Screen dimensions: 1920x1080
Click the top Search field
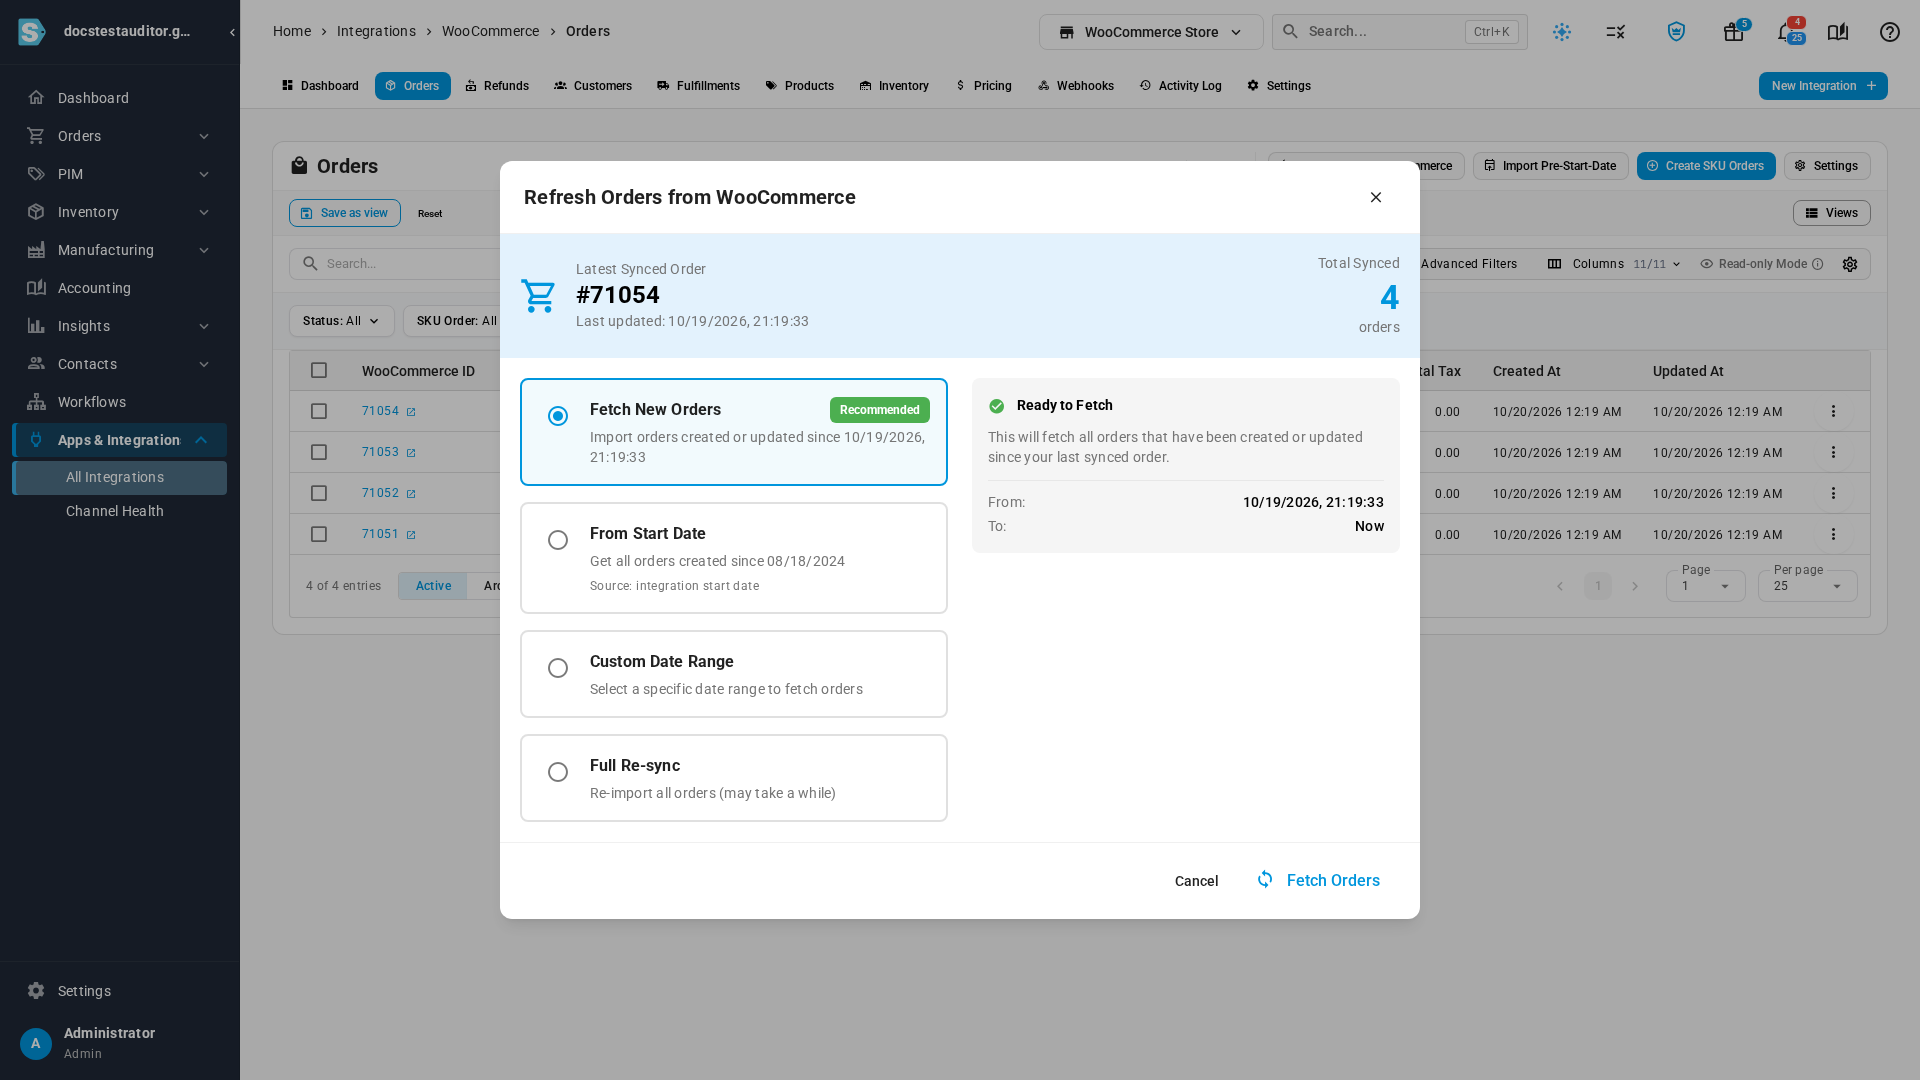coord(1400,32)
